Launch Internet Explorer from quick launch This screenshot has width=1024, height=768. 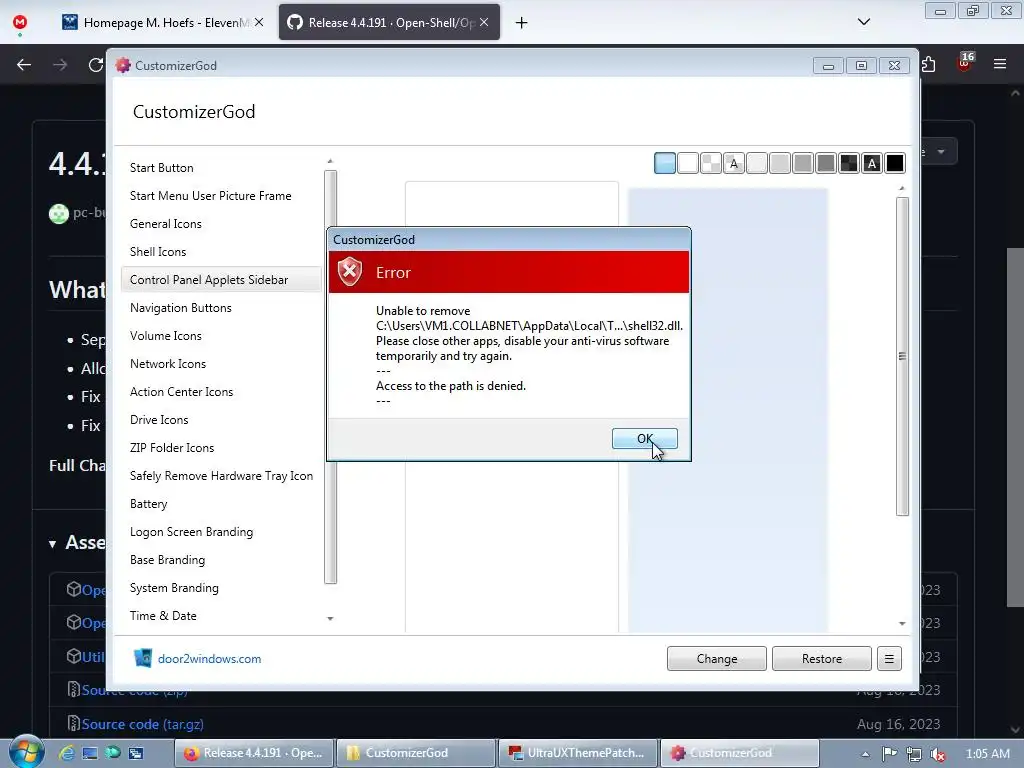(67, 753)
